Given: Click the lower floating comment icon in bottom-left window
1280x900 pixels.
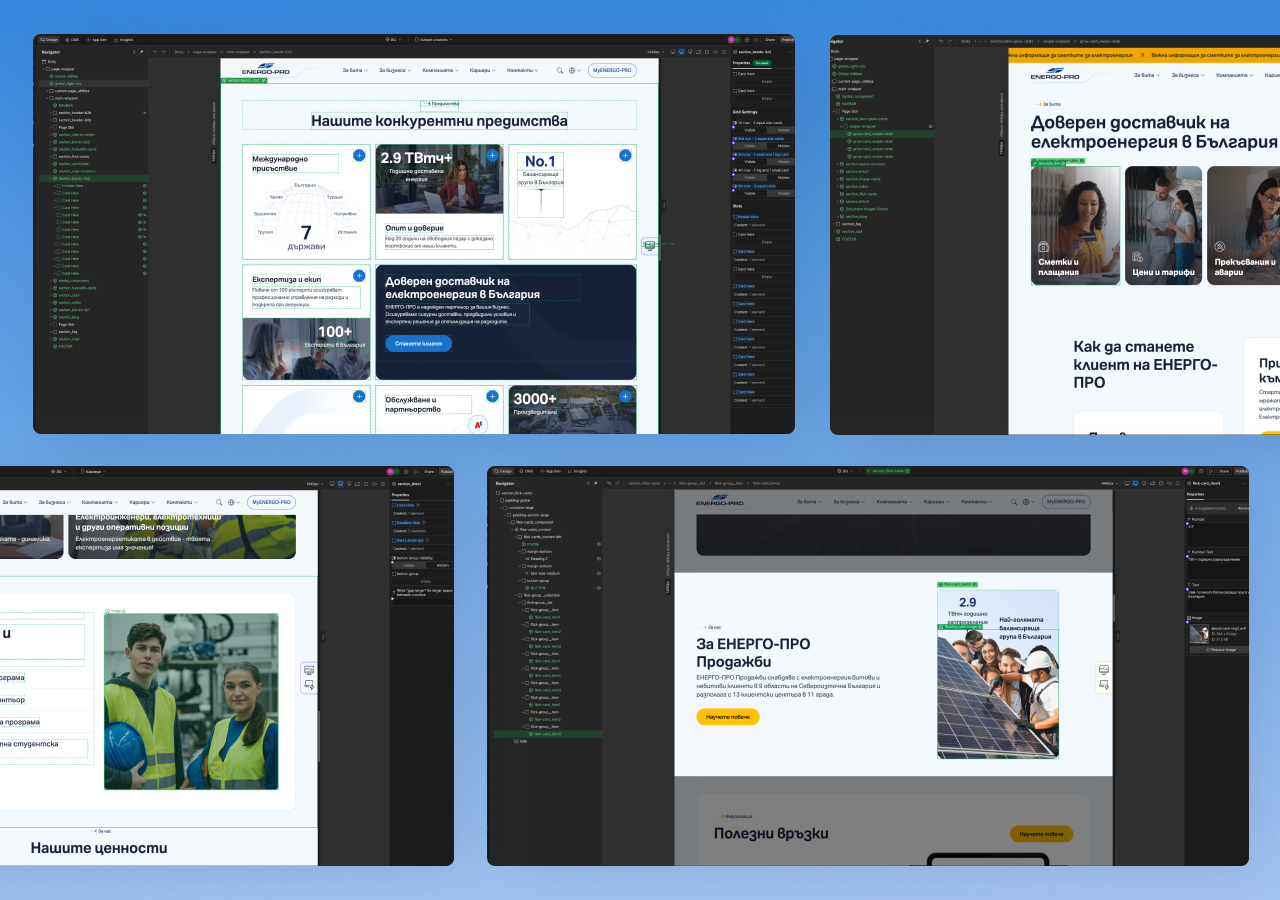Looking at the screenshot, I should click(x=309, y=685).
